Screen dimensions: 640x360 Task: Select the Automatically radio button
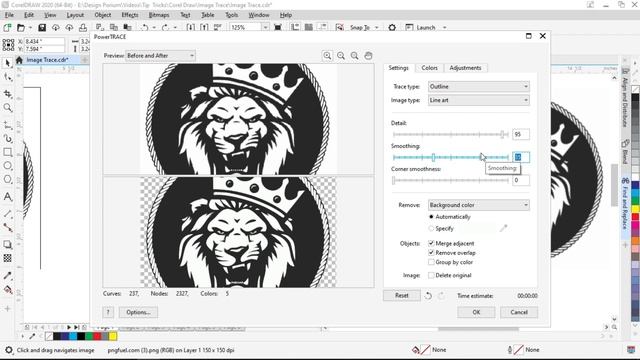pos(431,217)
